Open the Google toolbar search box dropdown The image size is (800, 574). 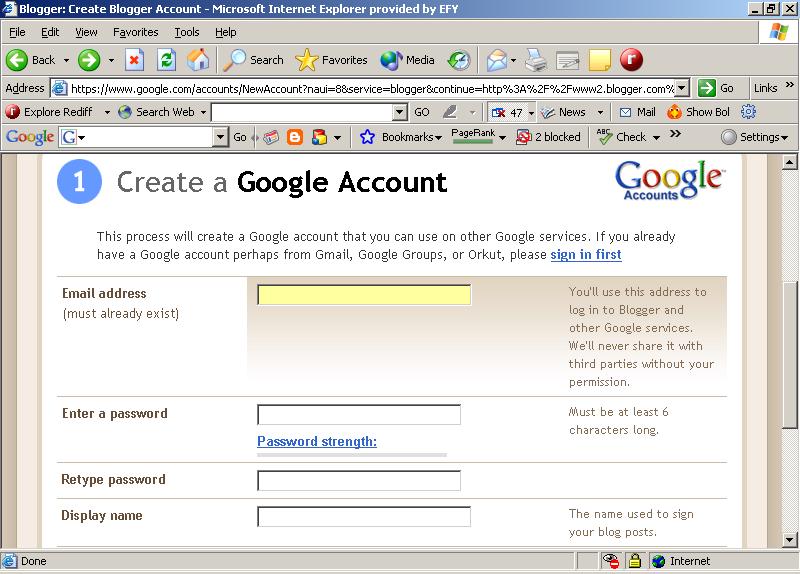pyautogui.click(x=220, y=137)
